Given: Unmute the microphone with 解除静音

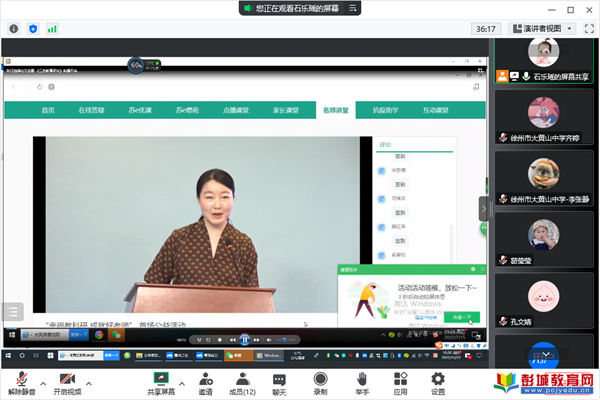Looking at the screenshot, I should click(x=22, y=383).
